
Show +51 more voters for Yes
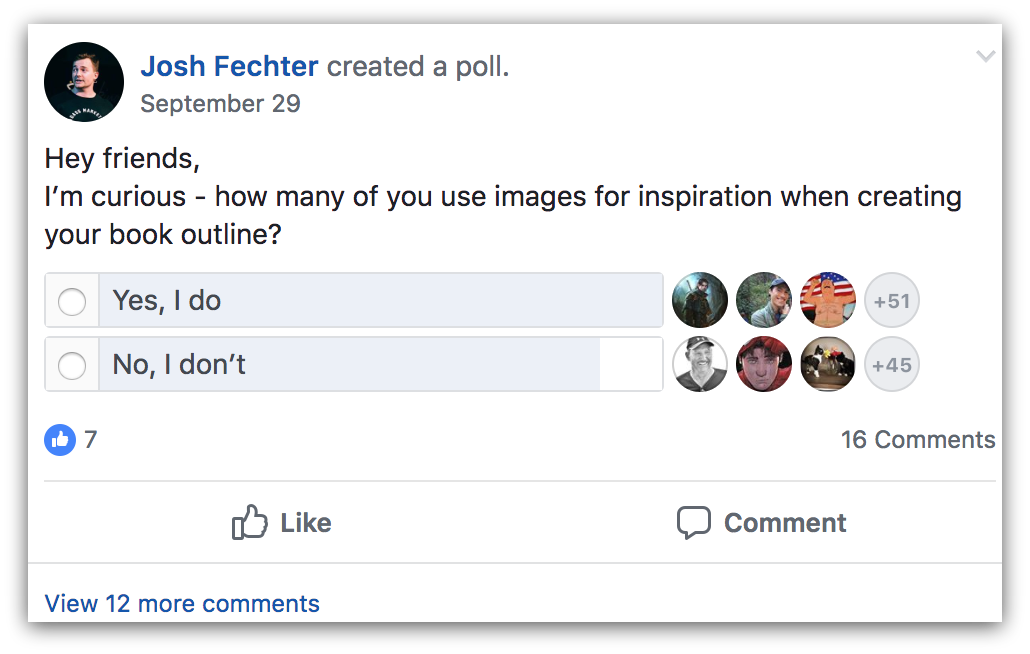tap(891, 301)
